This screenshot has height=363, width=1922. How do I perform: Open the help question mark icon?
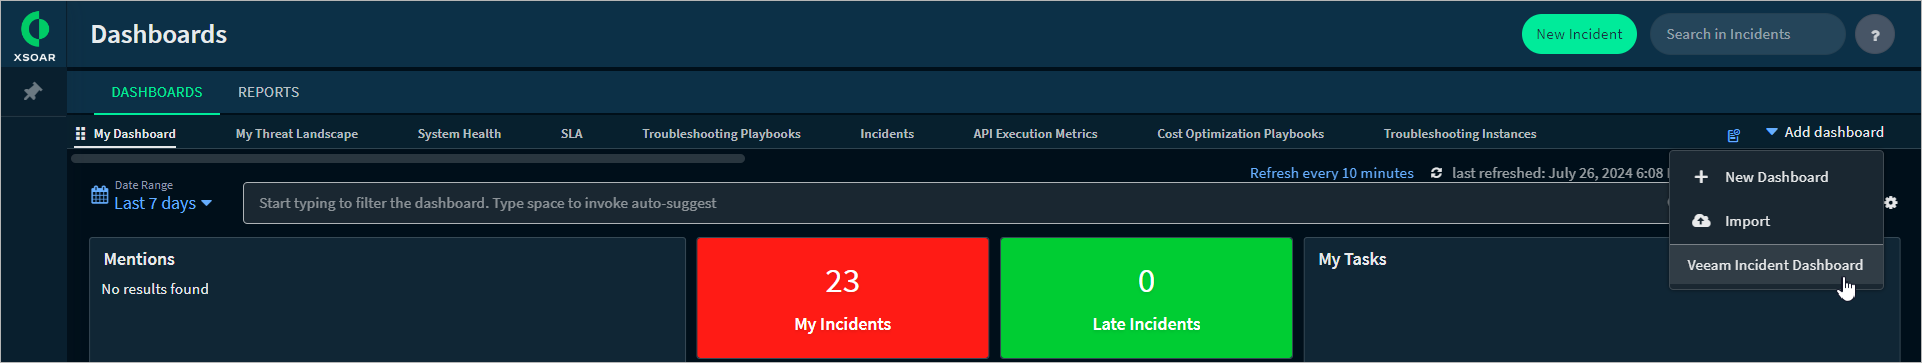click(1875, 35)
